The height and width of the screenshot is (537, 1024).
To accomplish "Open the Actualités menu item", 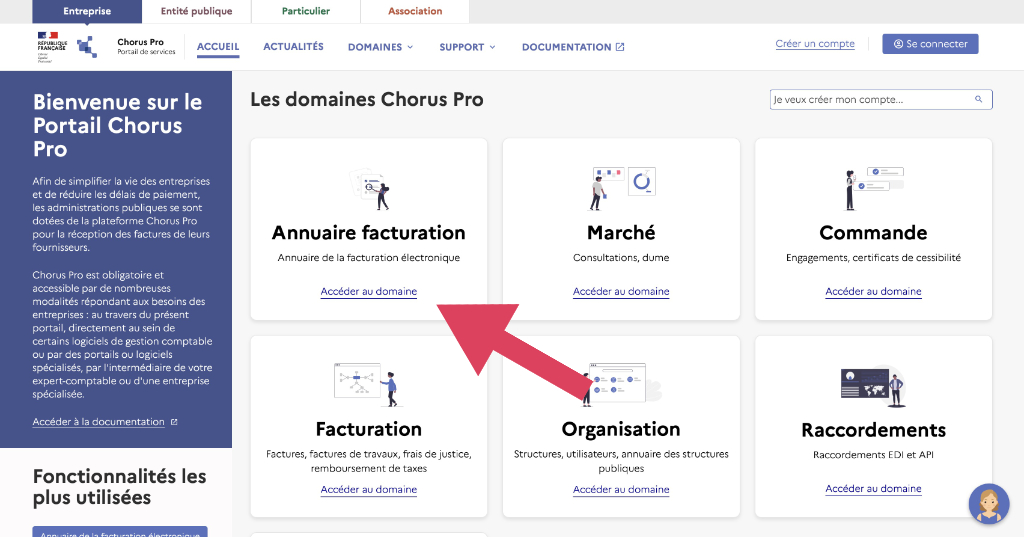I will click(293, 47).
